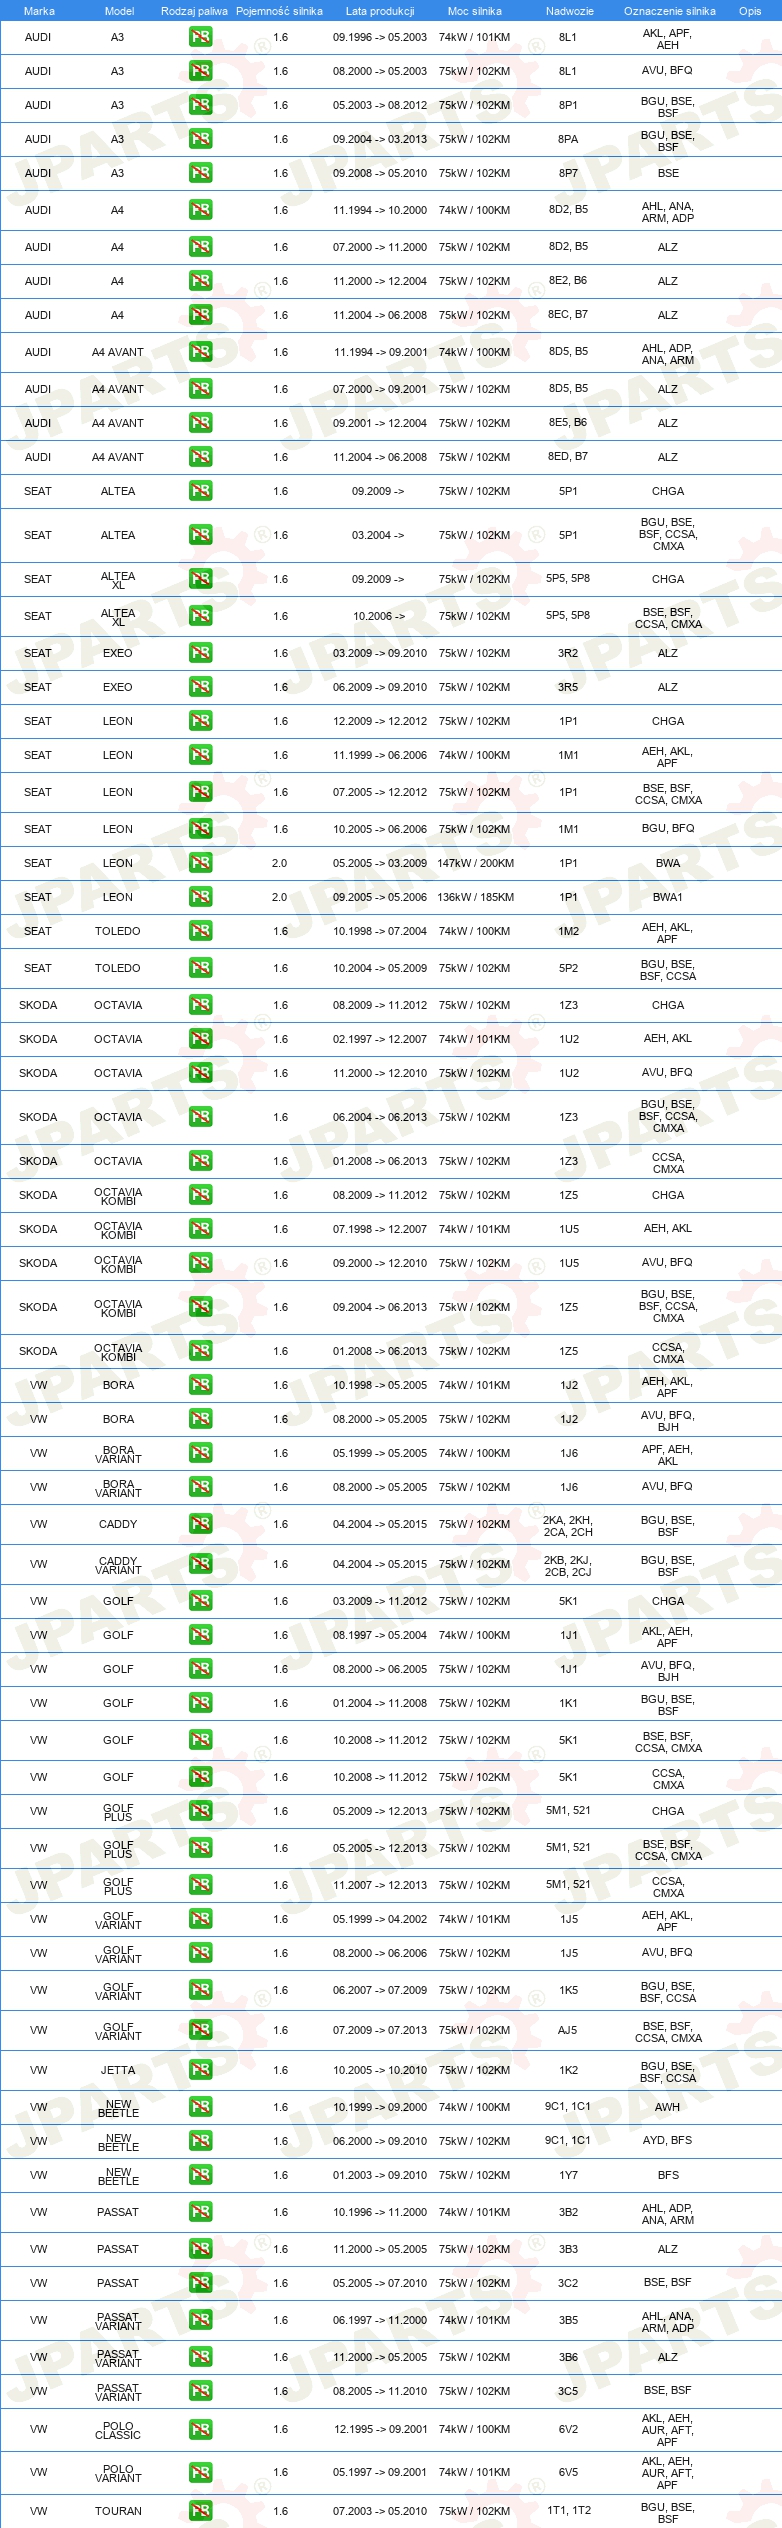The width and height of the screenshot is (782, 2528).
Task: Click the fuel icon in the NEW BEETLE AWH row
Action: (x=200, y=2107)
